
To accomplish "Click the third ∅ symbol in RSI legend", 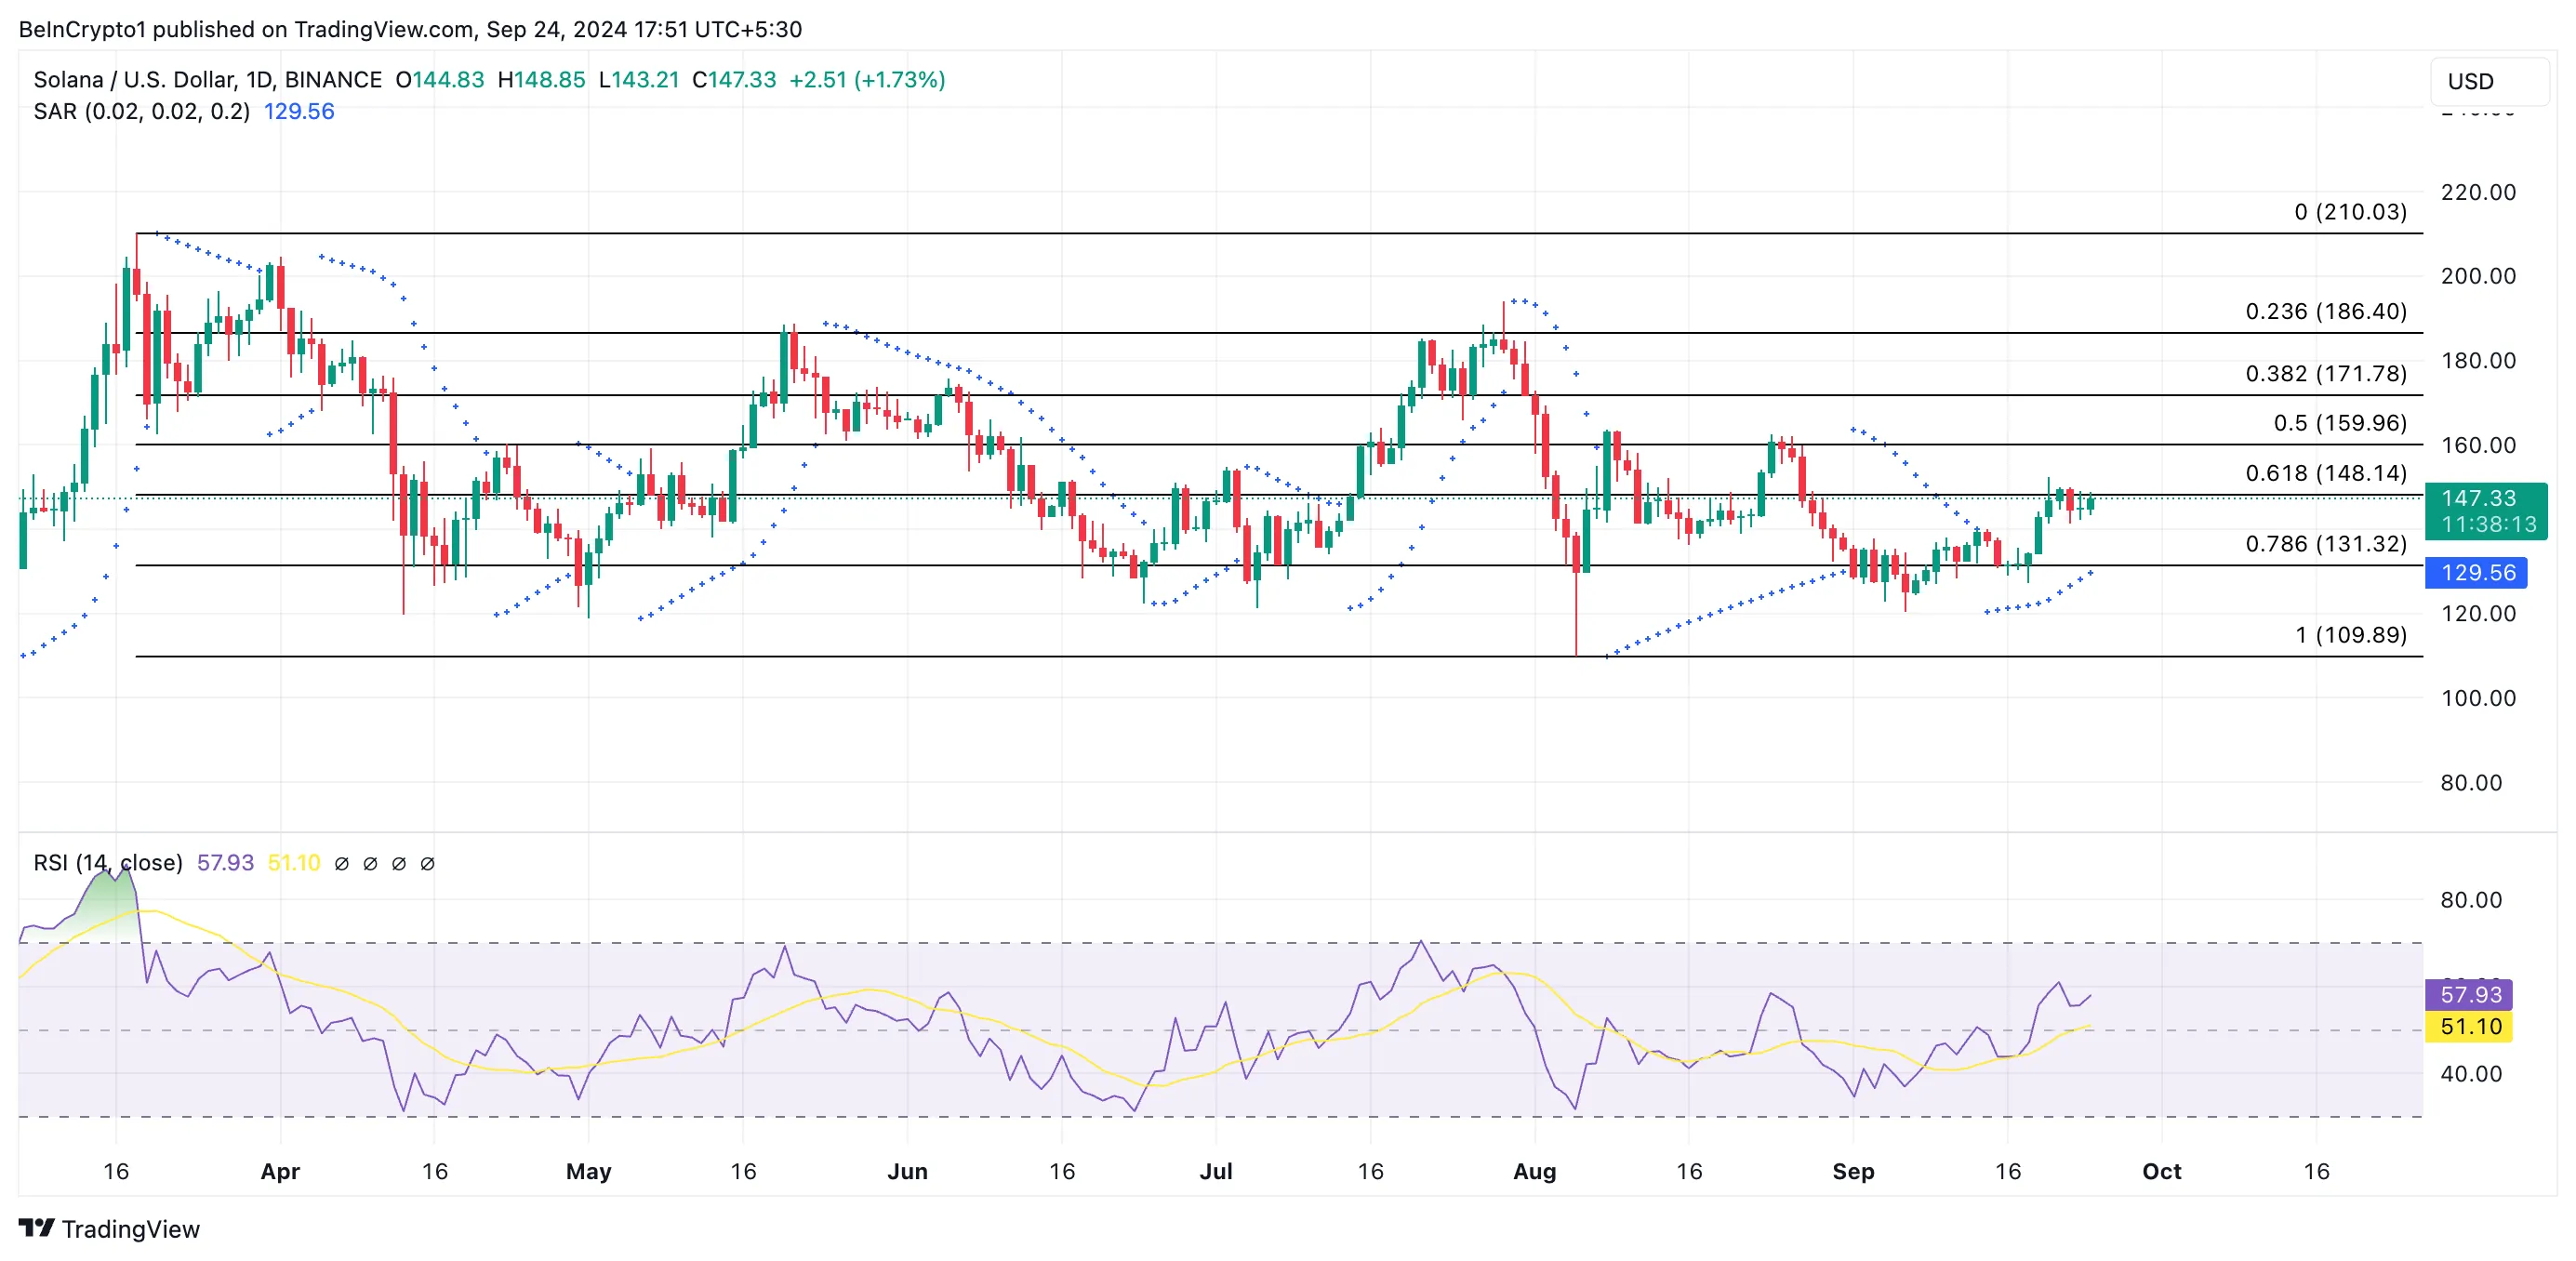I will (399, 863).
